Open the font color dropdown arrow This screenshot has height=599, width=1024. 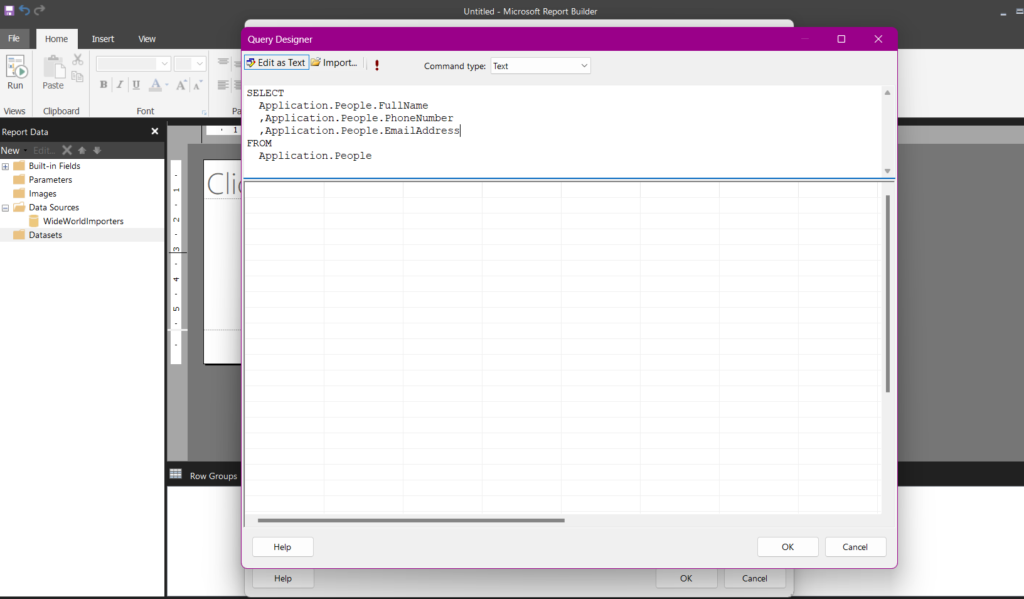167,85
